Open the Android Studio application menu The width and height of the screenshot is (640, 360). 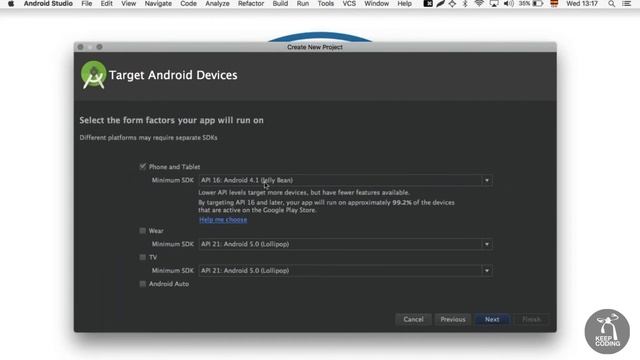pyautogui.click(x=48, y=4)
